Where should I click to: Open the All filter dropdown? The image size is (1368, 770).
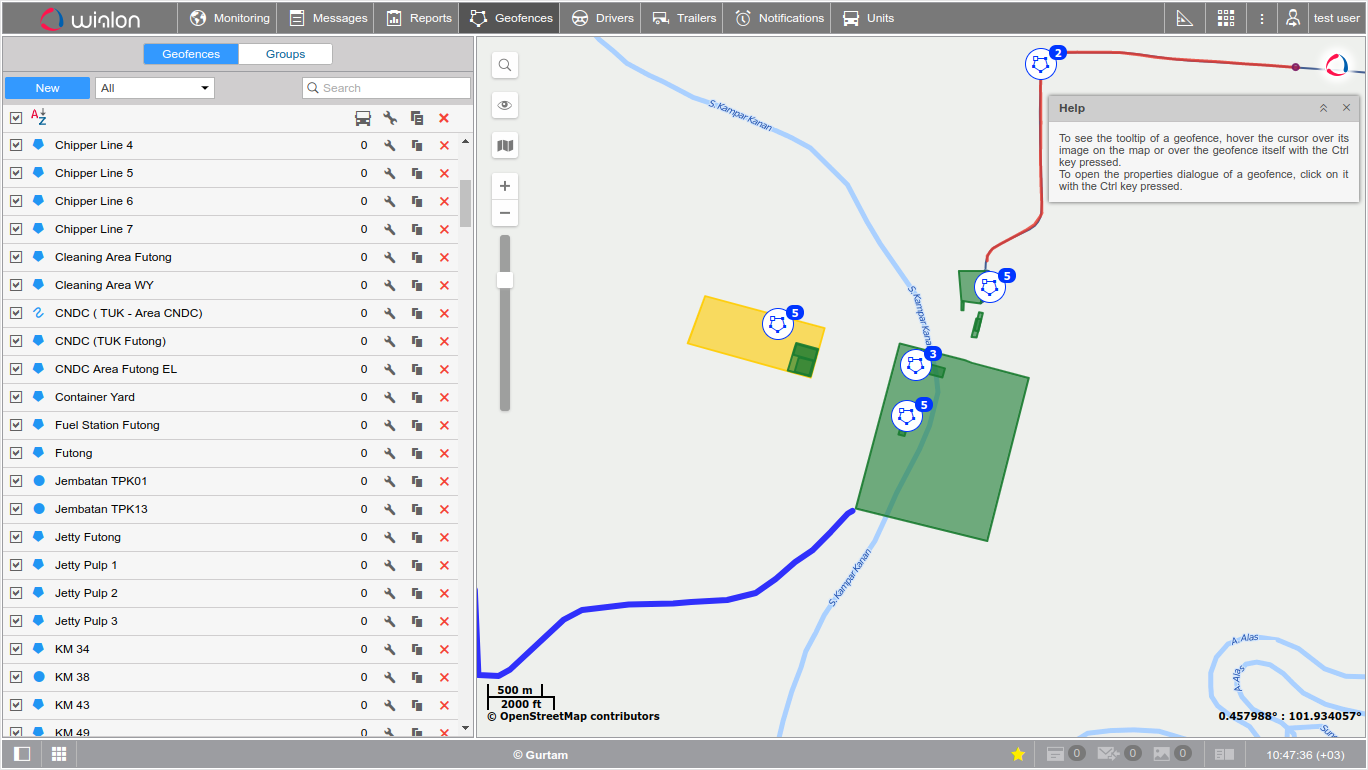pyautogui.click(x=155, y=88)
